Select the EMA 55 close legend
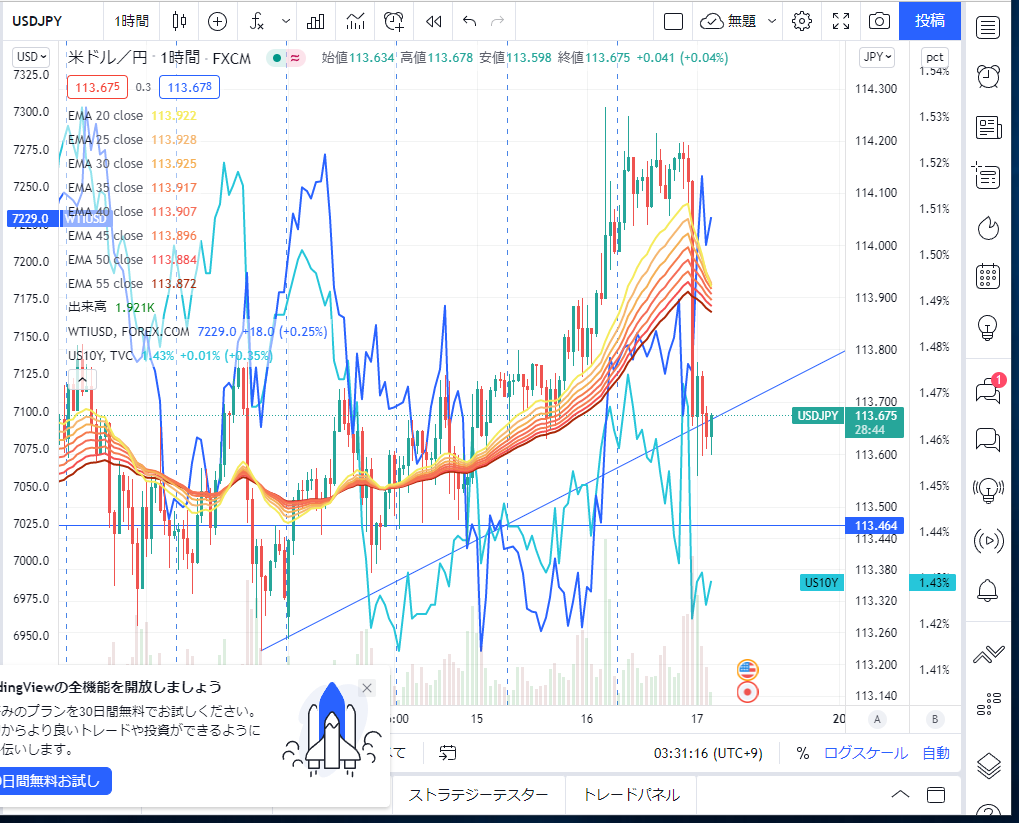The image size is (1019, 823). 105,283
